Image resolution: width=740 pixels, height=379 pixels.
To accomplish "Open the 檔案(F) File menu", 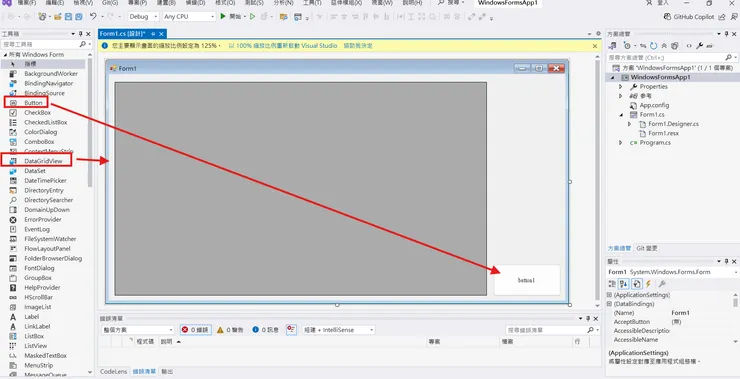I will (27, 3).
